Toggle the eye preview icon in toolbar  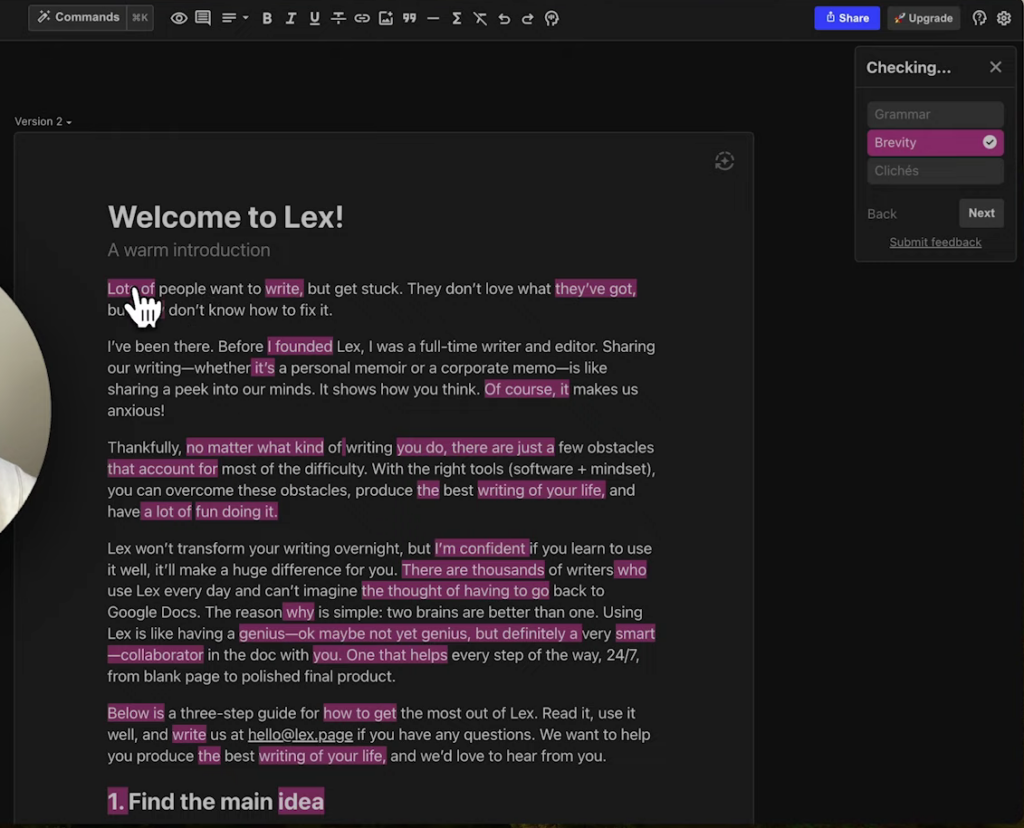tap(179, 18)
